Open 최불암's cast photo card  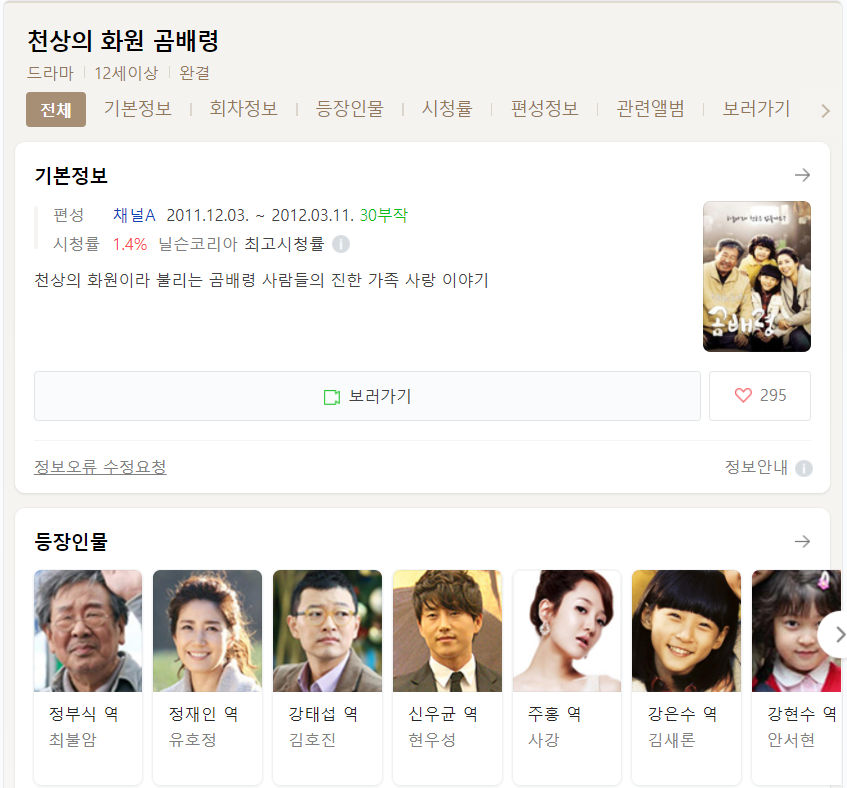(88, 677)
